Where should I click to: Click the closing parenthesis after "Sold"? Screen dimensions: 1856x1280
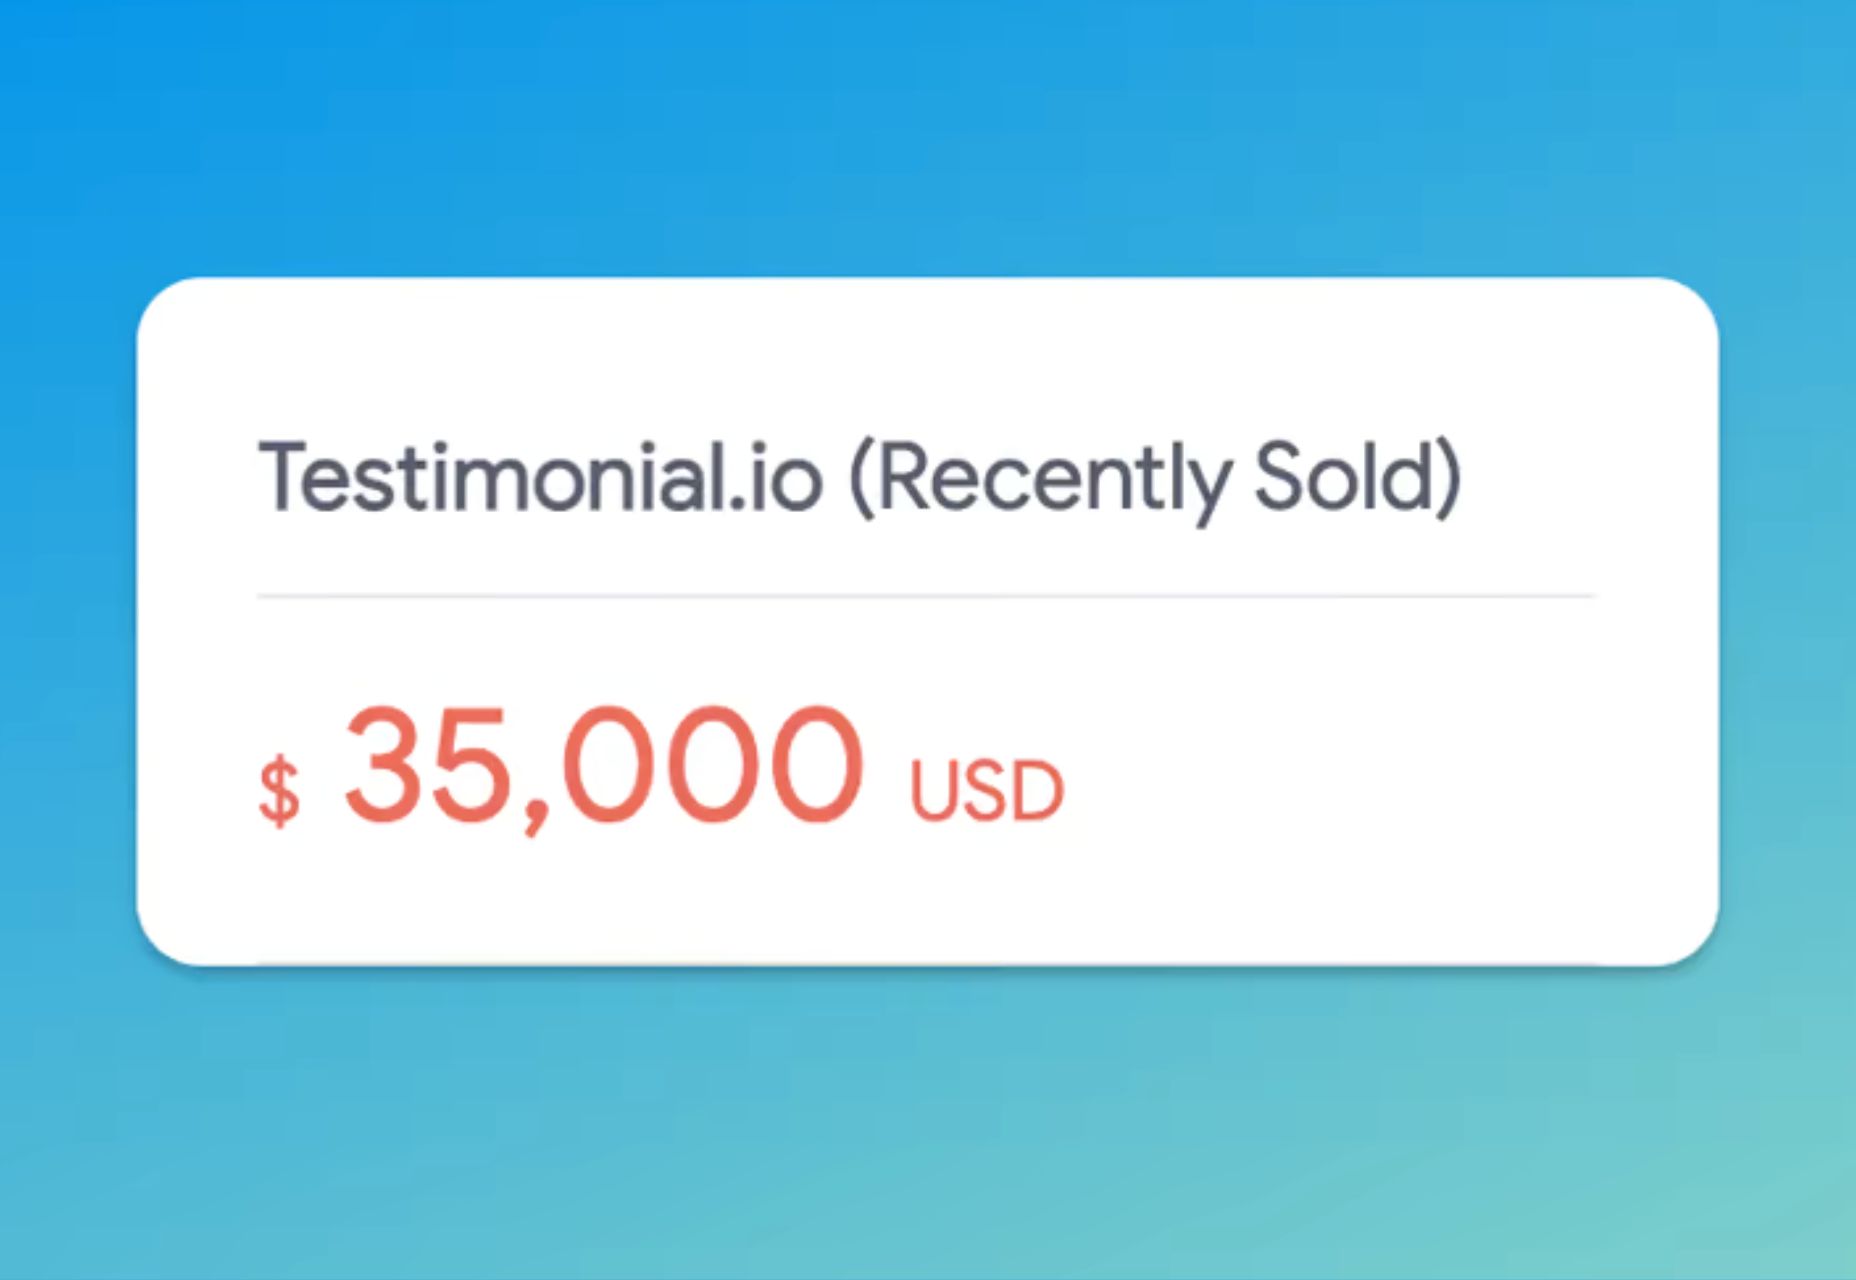(x=1448, y=480)
